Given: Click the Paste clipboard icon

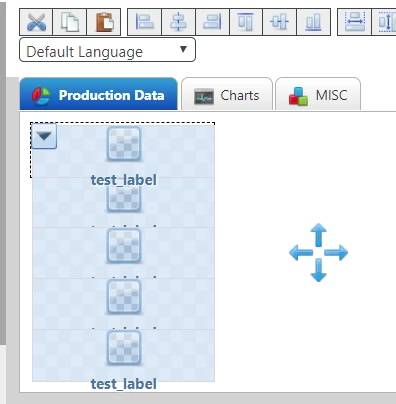Looking at the screenshot, I should click(104, 22).
